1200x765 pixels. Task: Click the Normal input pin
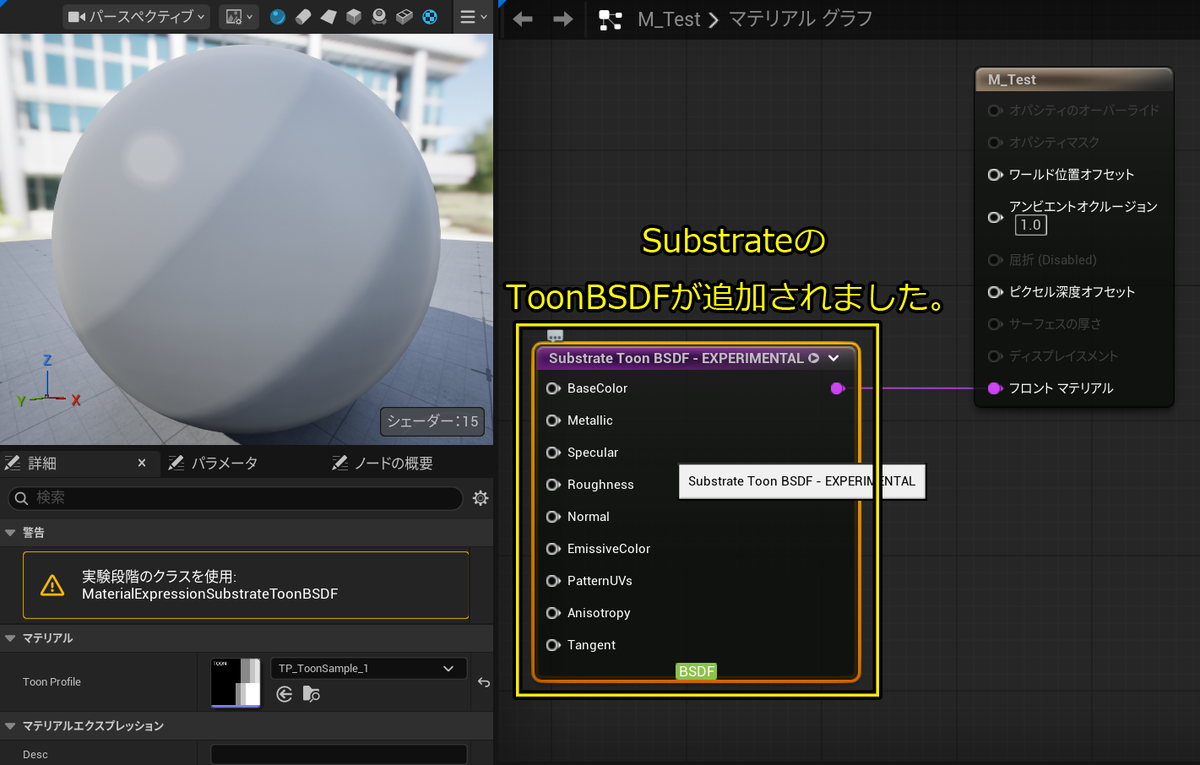pos(553,516)
